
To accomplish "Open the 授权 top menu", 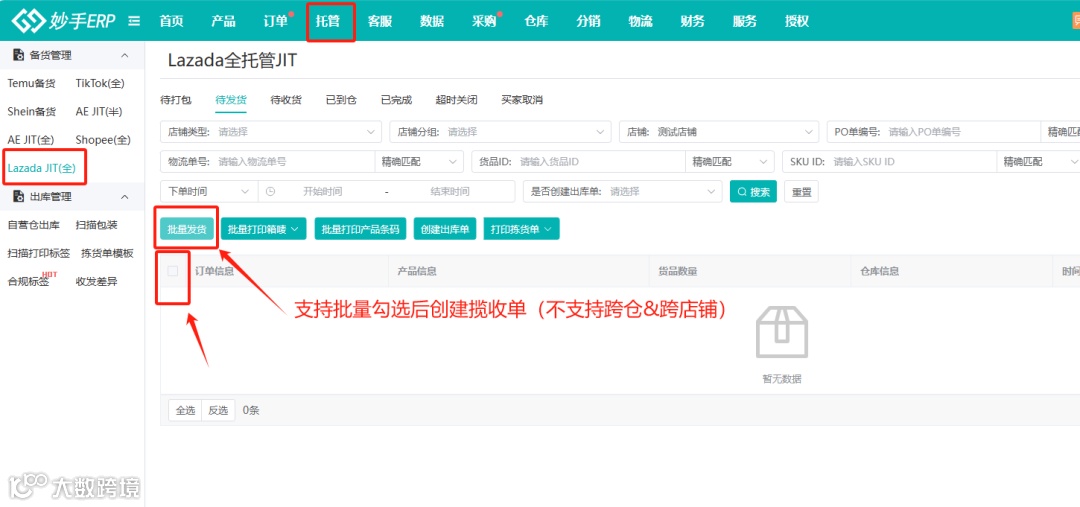I will tap(797, 21).
